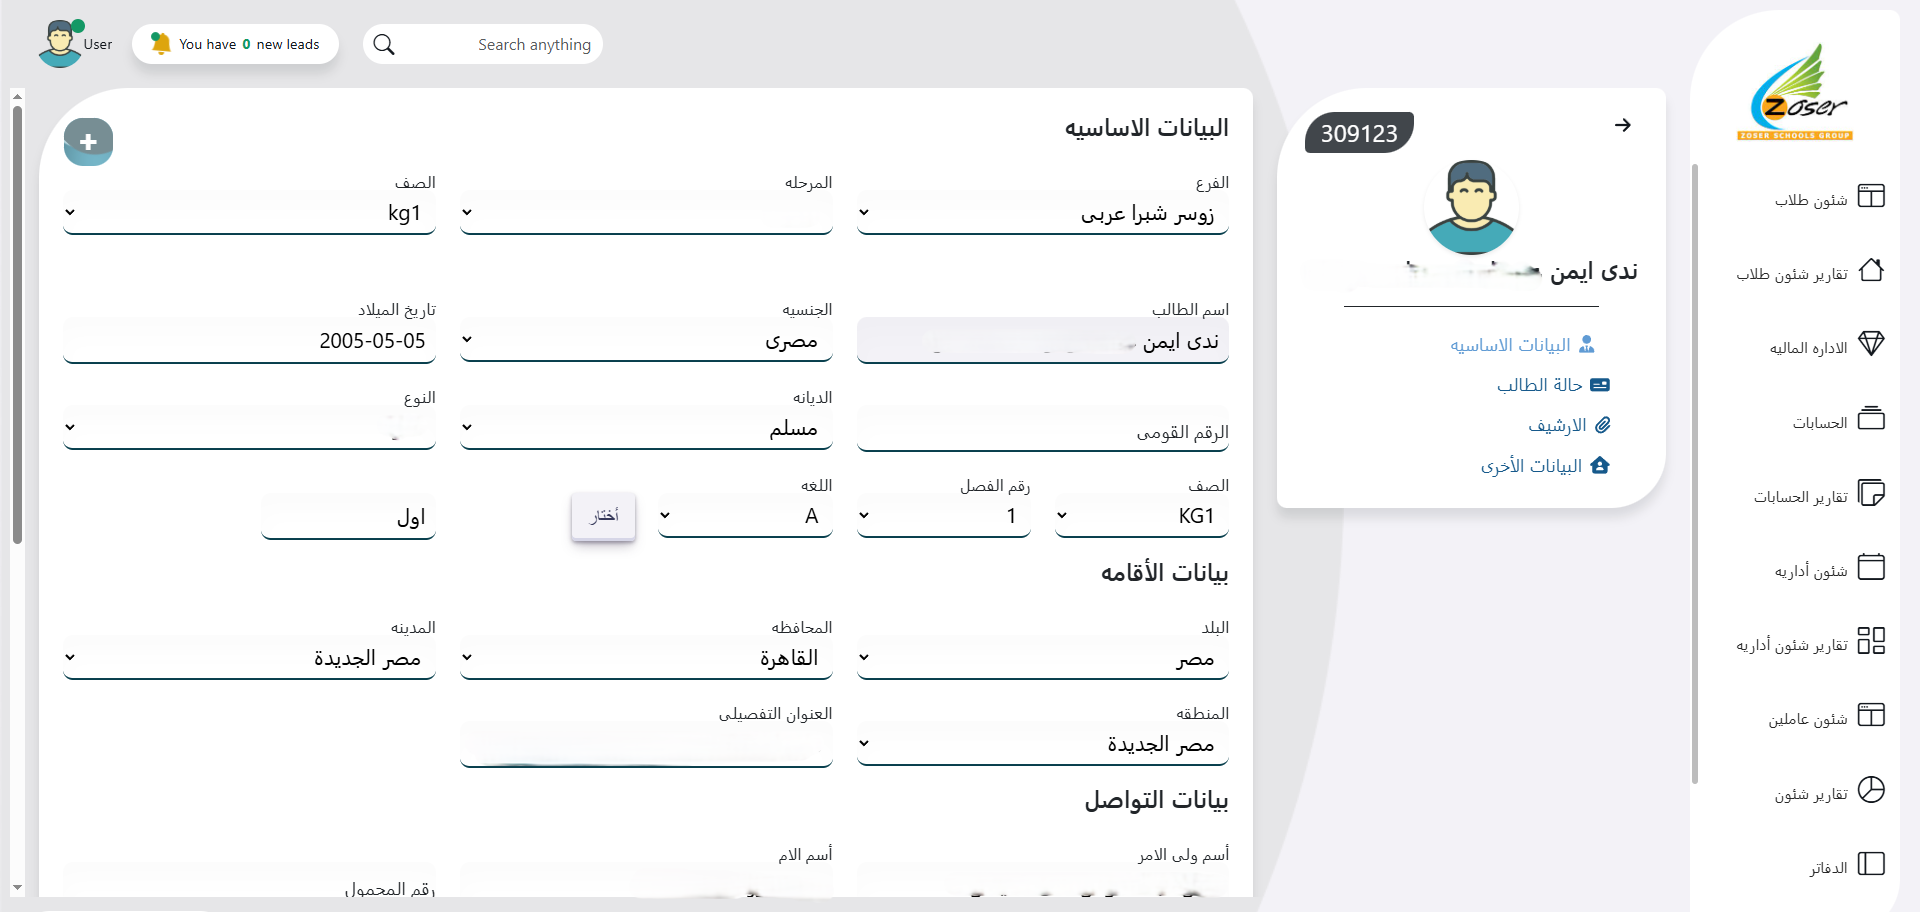Viewport: 1920px width, 912px height.
Task: Click the notification bell icon
Action: pos(160,44)
